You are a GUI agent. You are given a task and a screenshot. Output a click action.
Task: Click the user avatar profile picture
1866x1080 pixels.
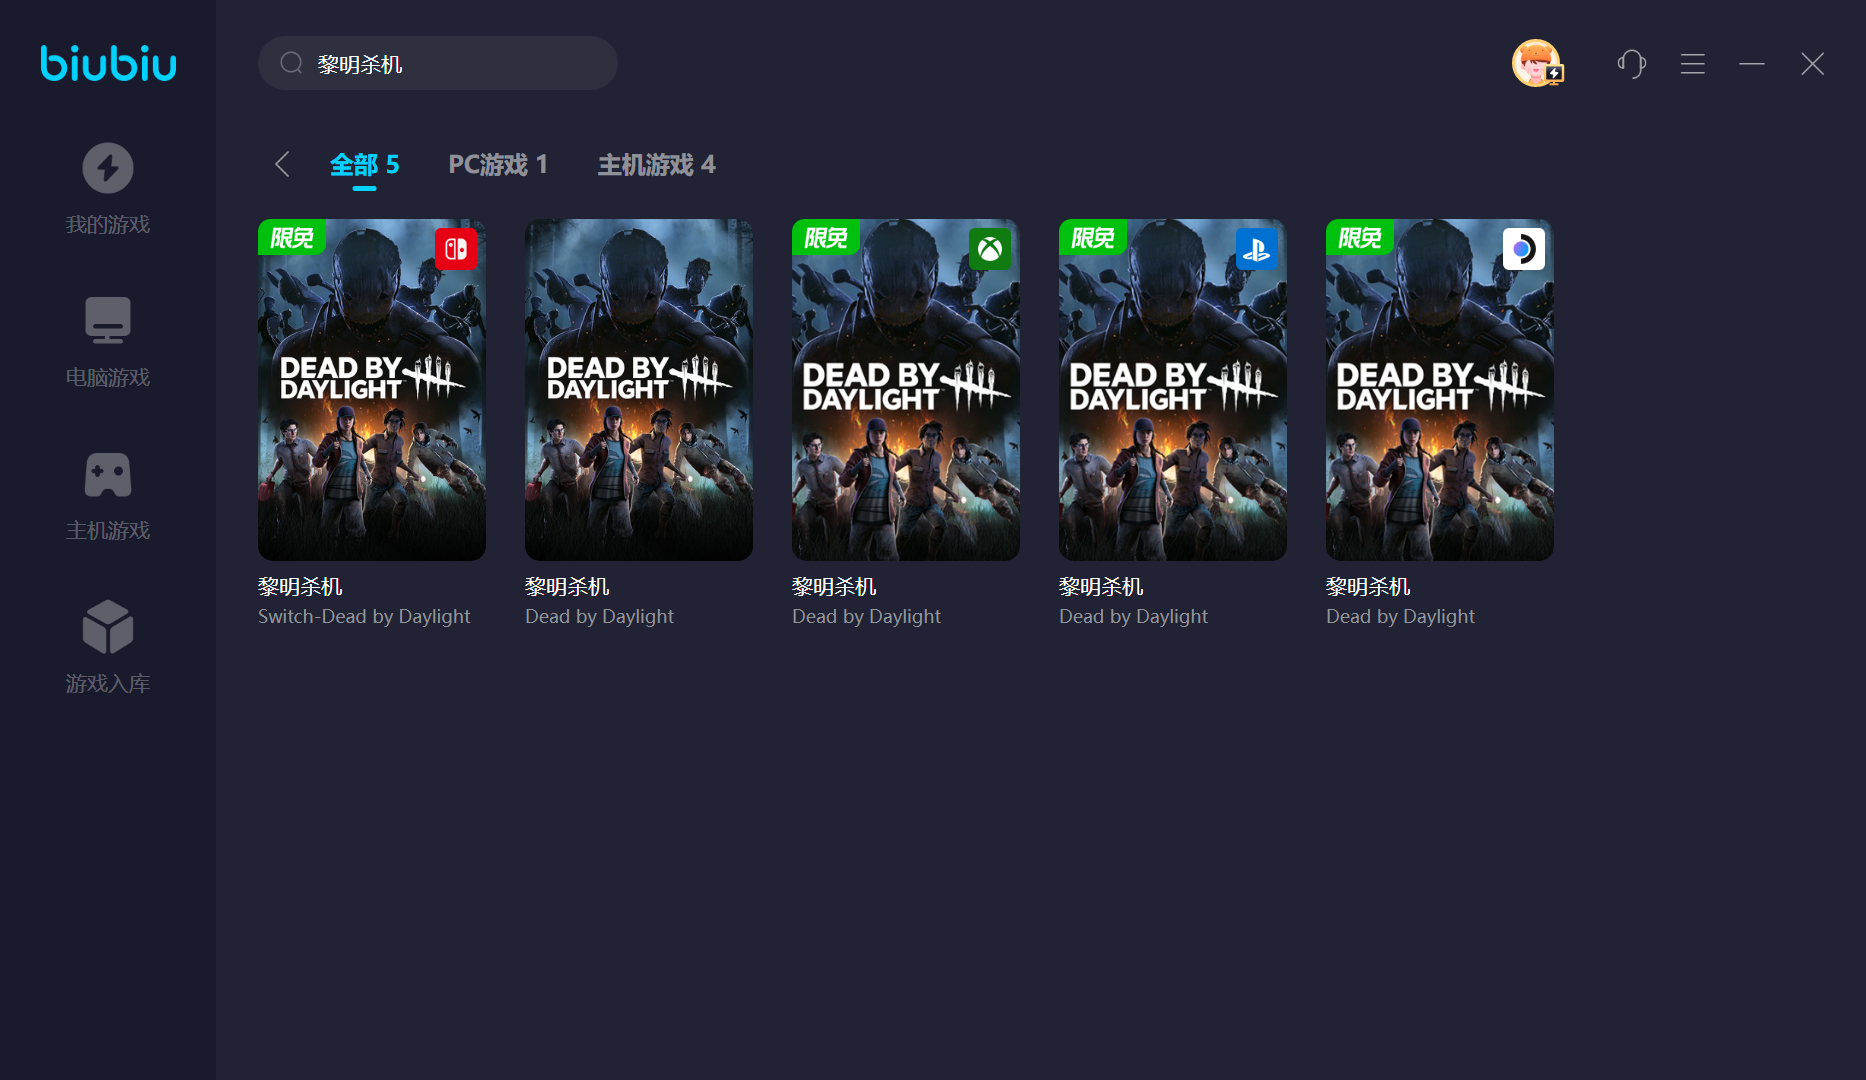[1536, 64]
